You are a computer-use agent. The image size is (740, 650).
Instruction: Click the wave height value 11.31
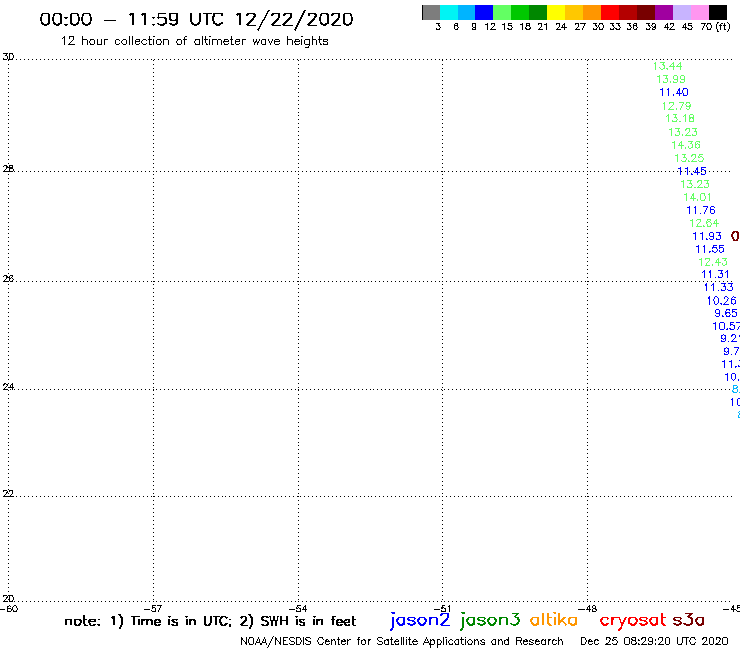click(x=715, y=274)
